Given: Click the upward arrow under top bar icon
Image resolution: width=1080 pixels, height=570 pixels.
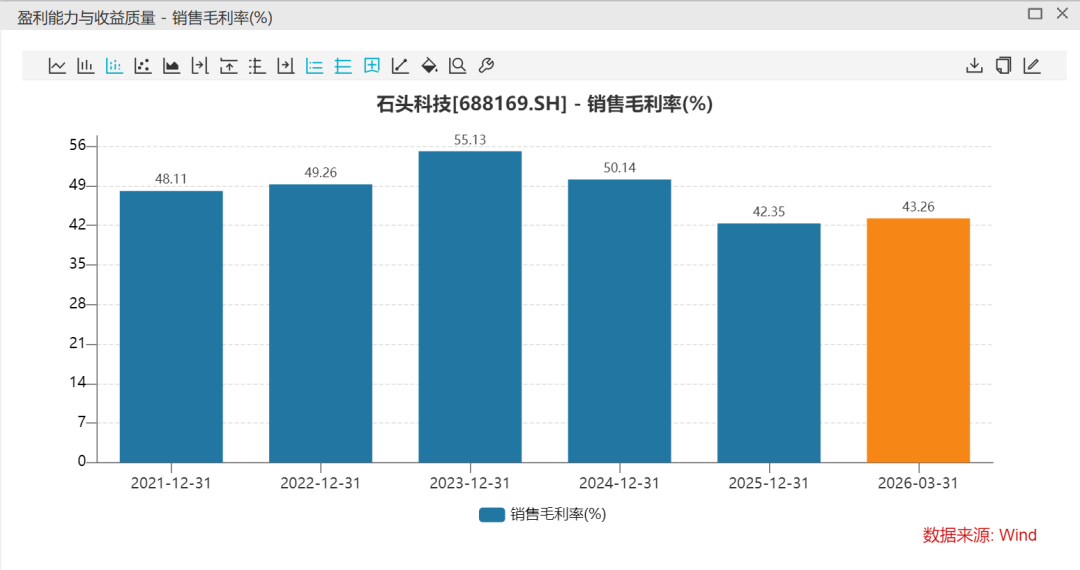Looking at the screenshot, I should pyautogui.click(x=229, y=66).
